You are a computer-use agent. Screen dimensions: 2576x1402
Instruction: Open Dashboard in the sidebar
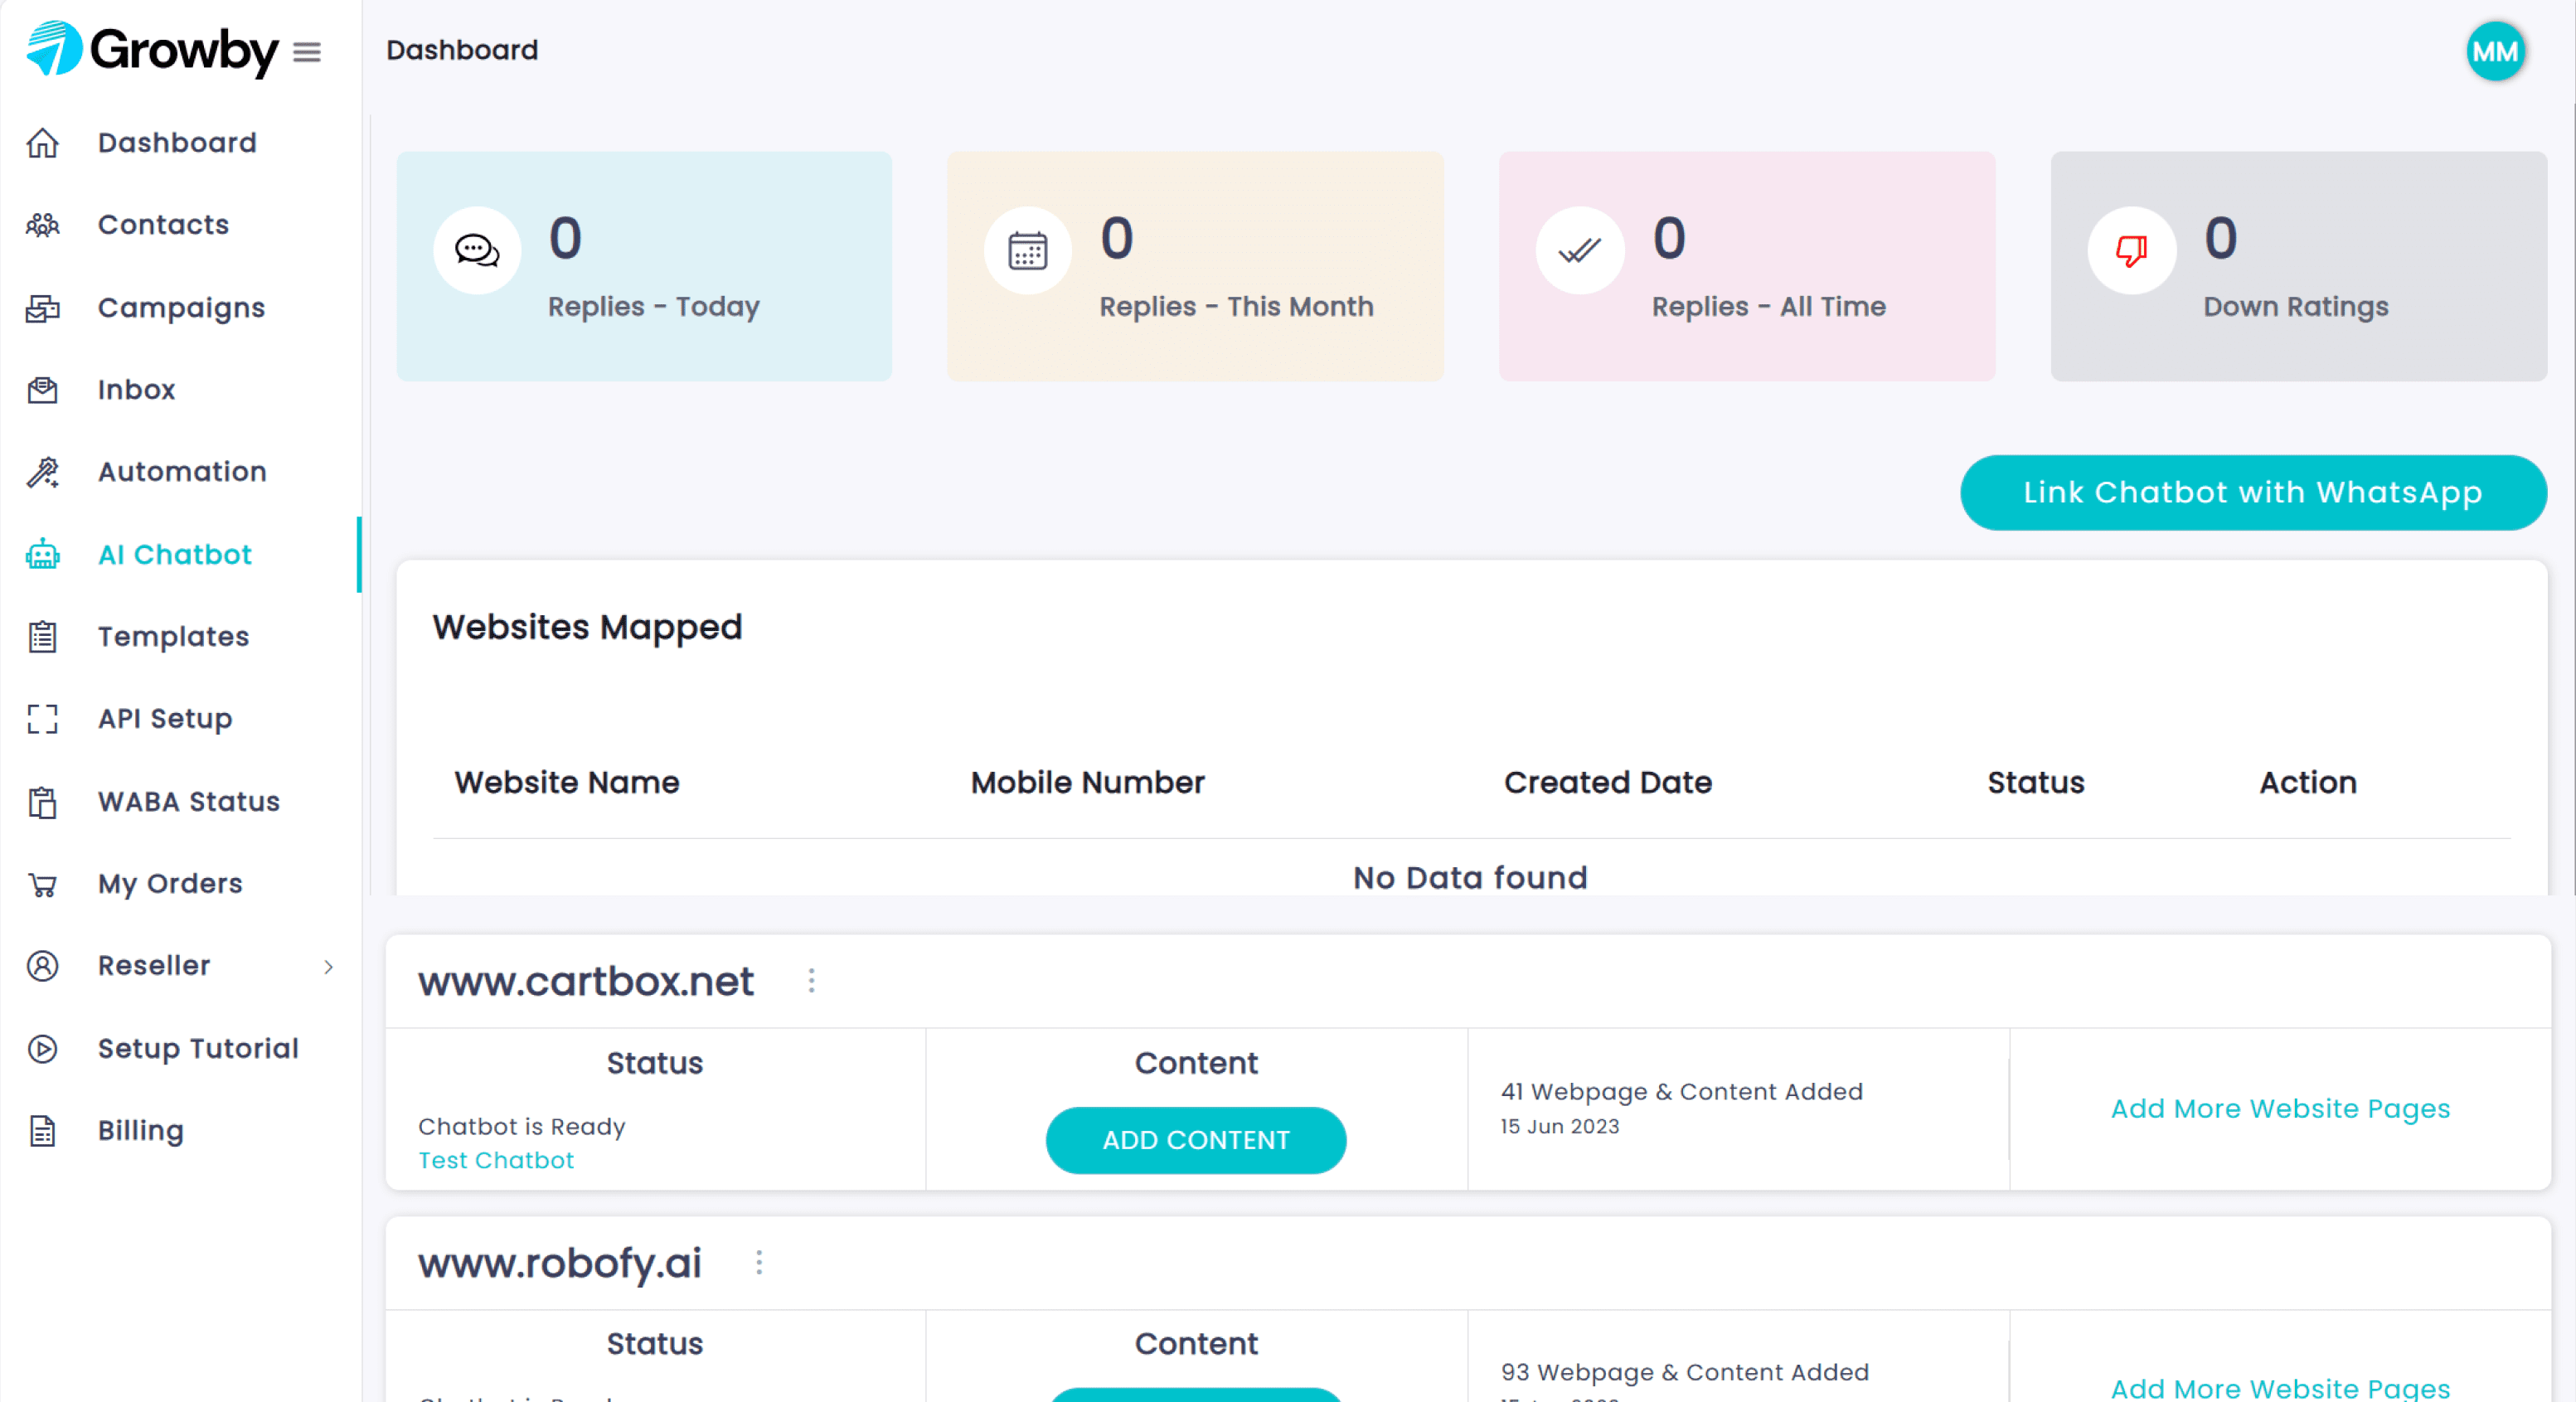click(x=177, y=143)
